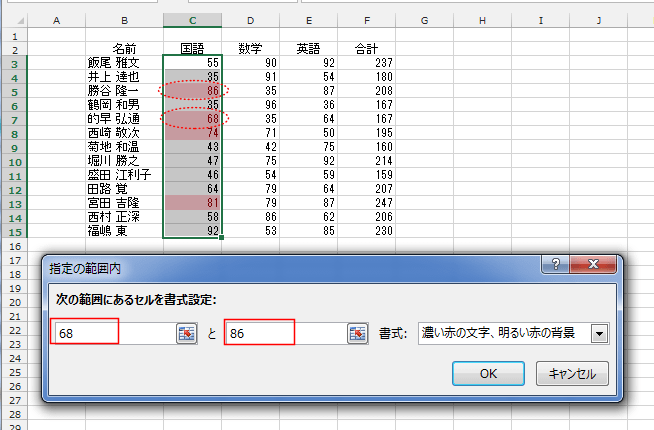Select column D header

click(250, 20)
